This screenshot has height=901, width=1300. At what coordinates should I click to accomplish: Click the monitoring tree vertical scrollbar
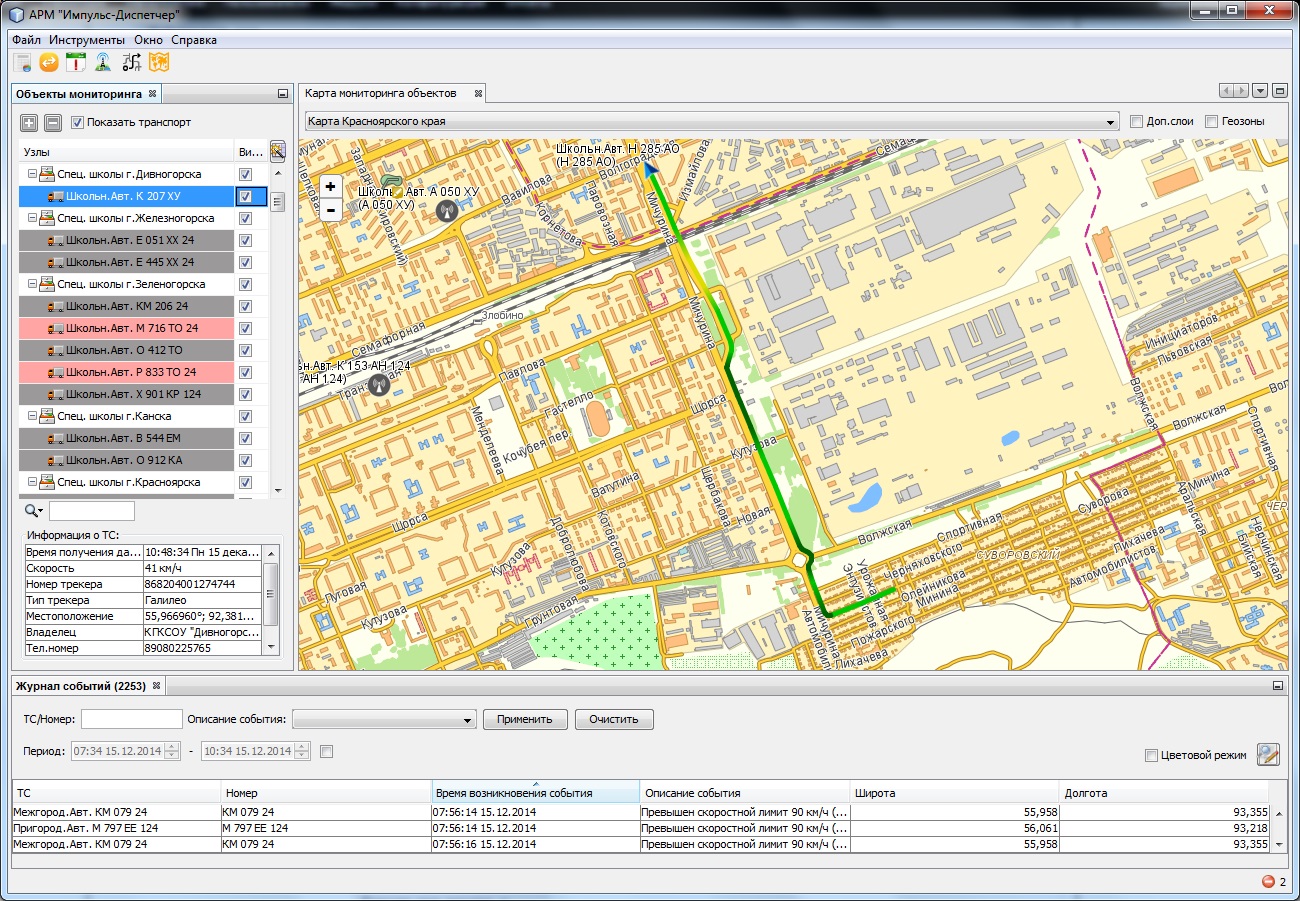[x=278, y=330]
